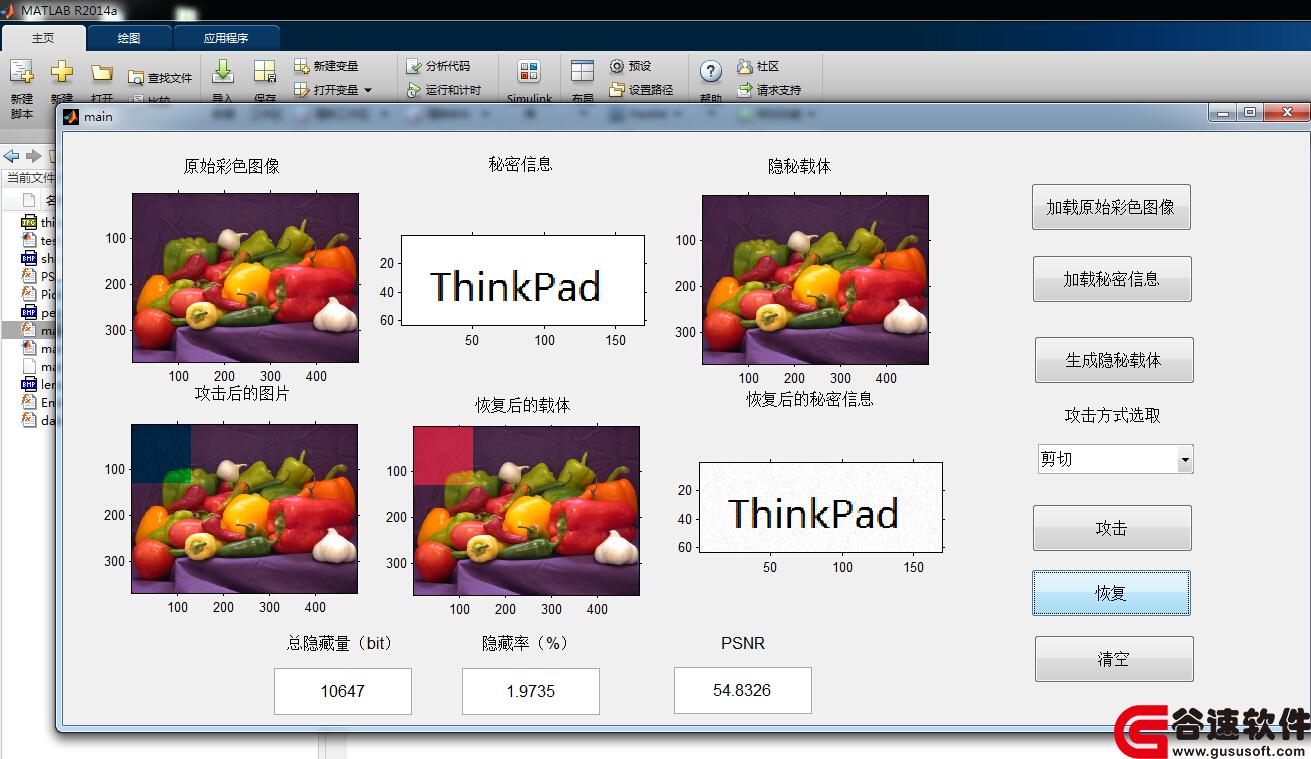Click the 隐秘载体 peppers image
1311x759 pixels.
[x=815, y=280]
